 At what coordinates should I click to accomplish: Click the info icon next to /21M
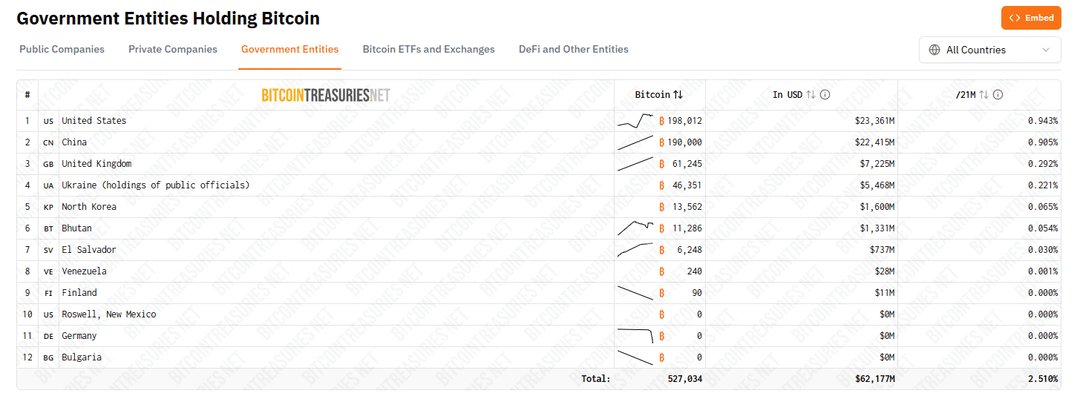point(997,95)
